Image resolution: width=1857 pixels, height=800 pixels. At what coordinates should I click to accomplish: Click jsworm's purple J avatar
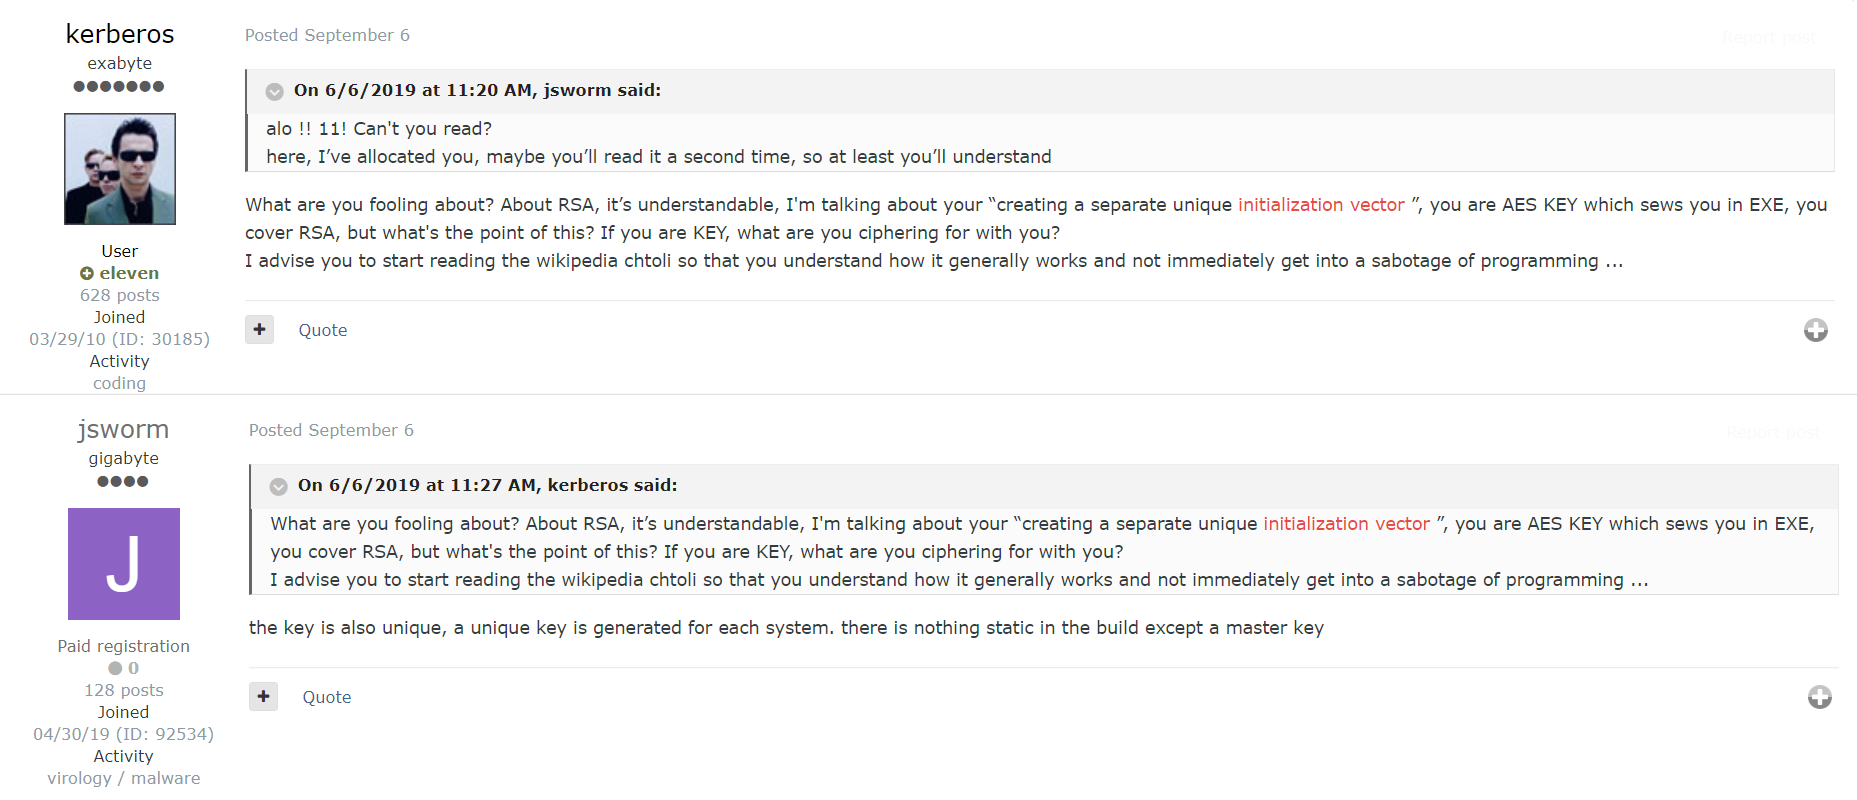(123, 563)
